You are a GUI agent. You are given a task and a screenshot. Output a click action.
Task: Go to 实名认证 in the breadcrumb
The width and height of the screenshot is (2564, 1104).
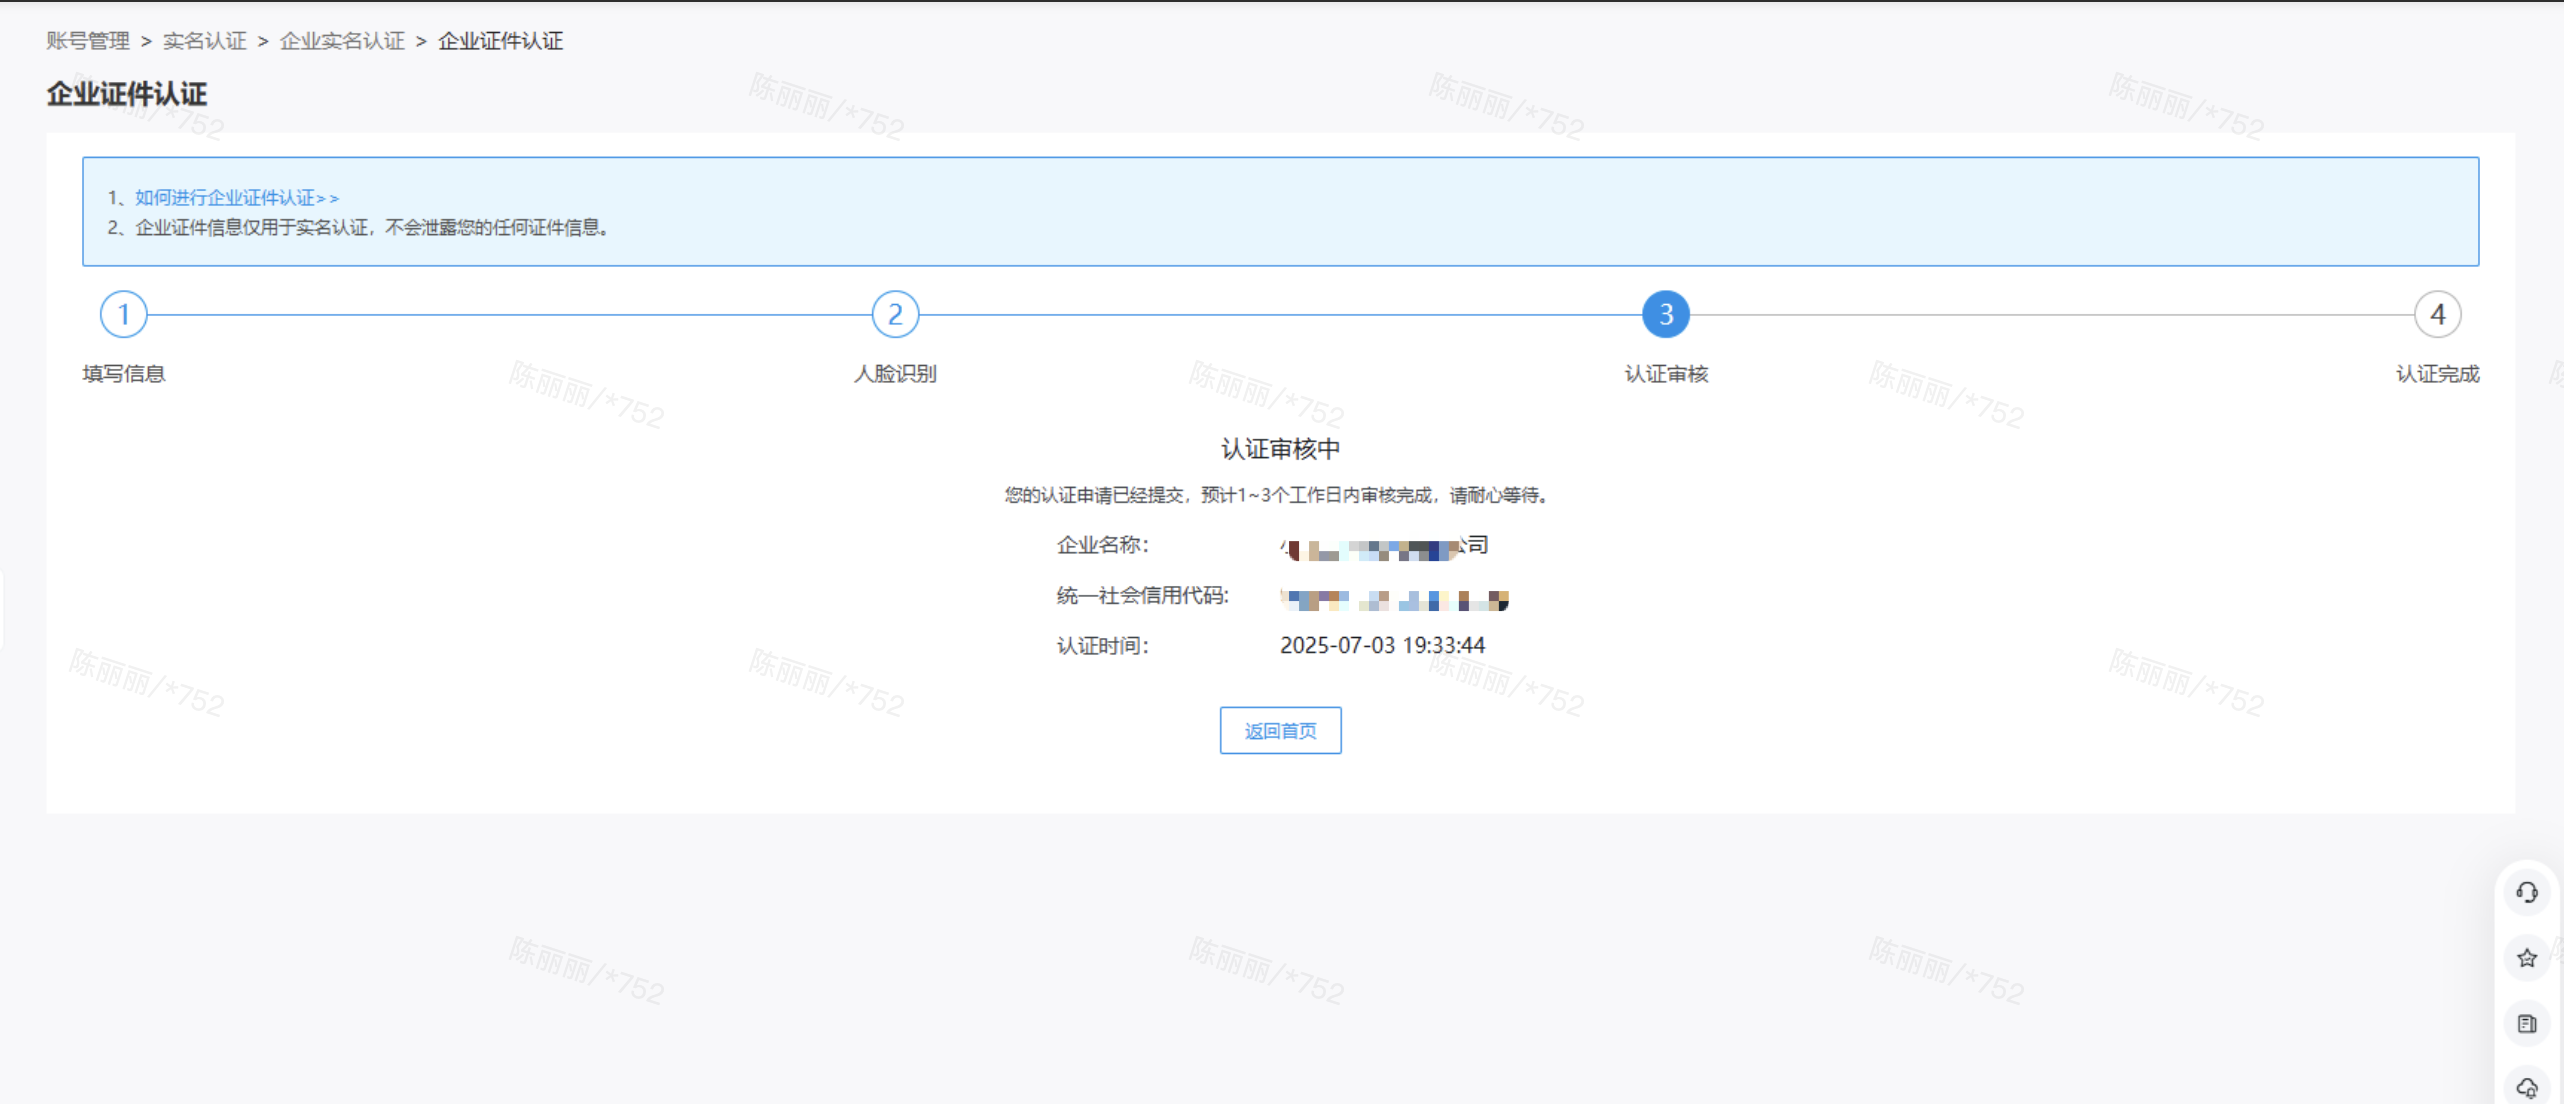205,41
